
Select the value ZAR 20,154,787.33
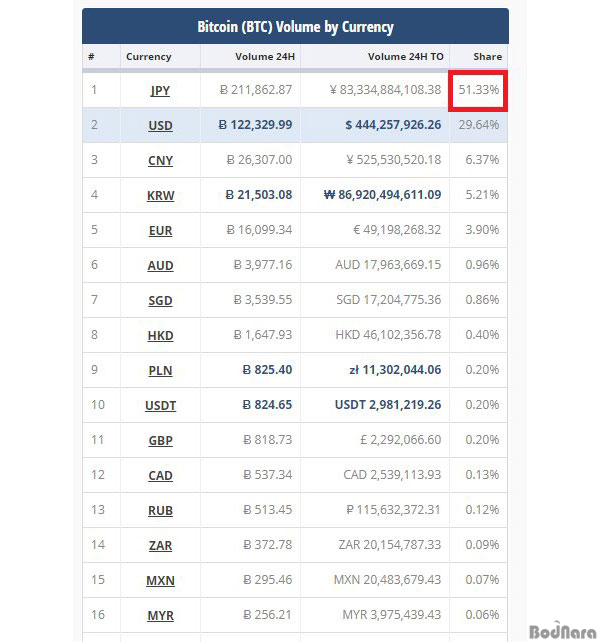coord(389,545)
